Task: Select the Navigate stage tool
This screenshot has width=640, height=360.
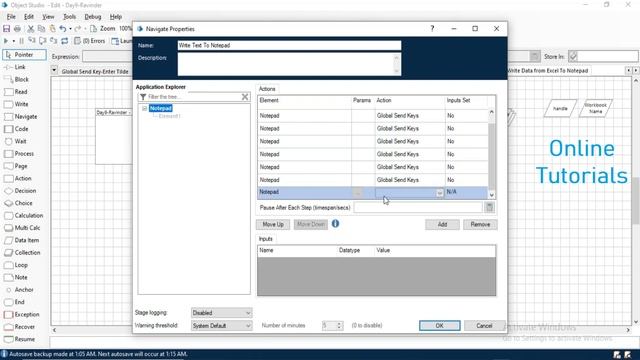Action: [21, 116]
